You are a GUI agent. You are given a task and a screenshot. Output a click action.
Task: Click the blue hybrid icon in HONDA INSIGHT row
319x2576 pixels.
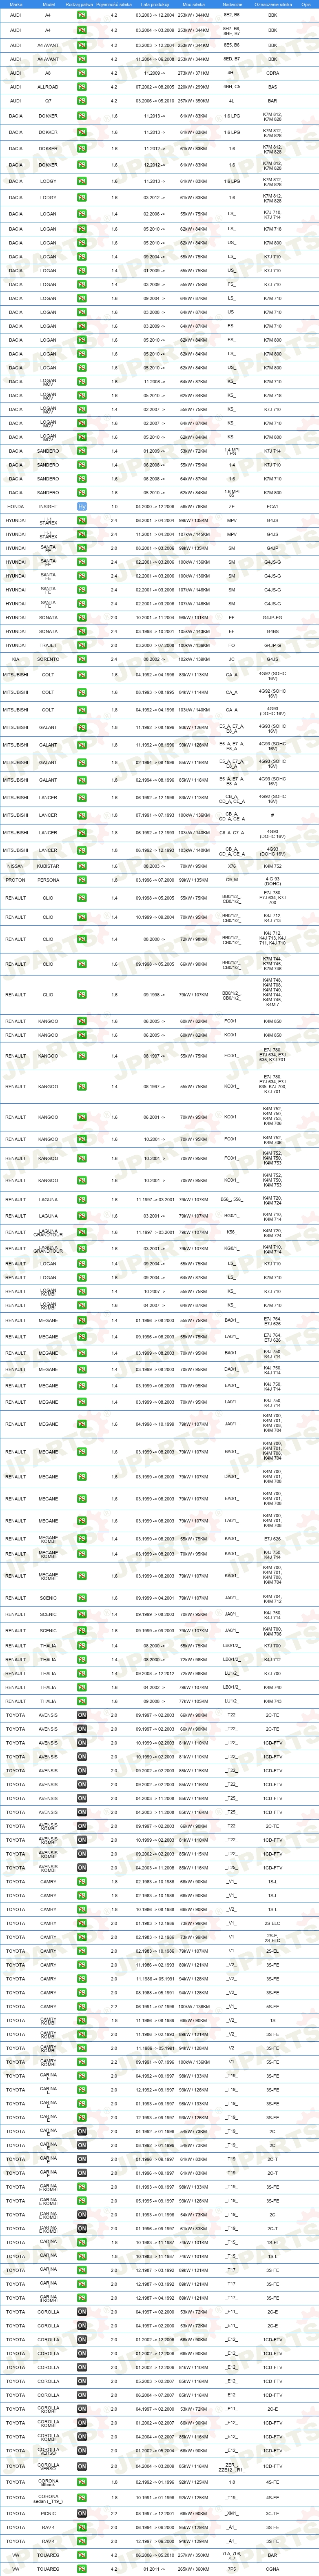tap(82, 506)
